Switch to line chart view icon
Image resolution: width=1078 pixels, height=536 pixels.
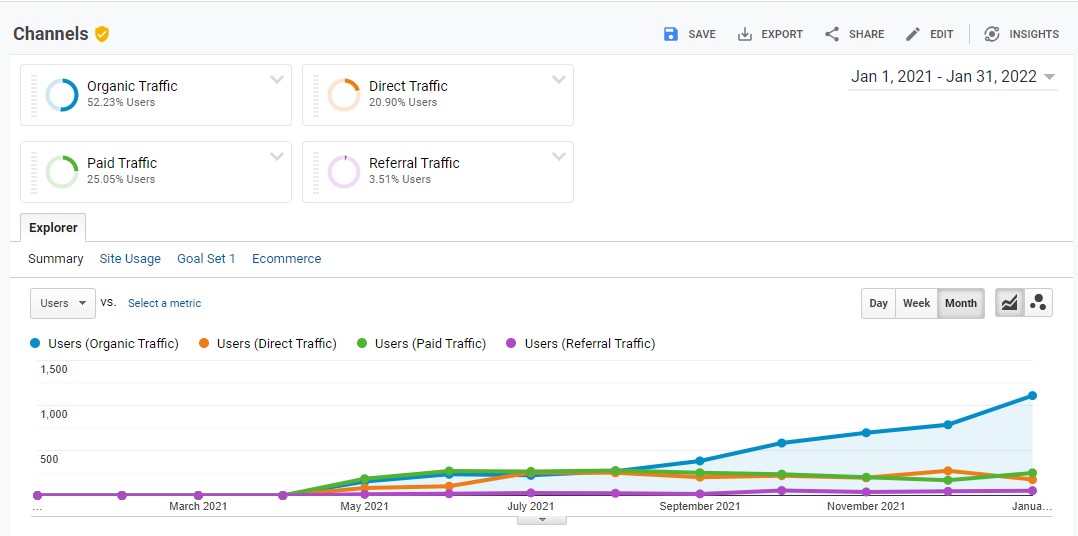(1009, 303)
